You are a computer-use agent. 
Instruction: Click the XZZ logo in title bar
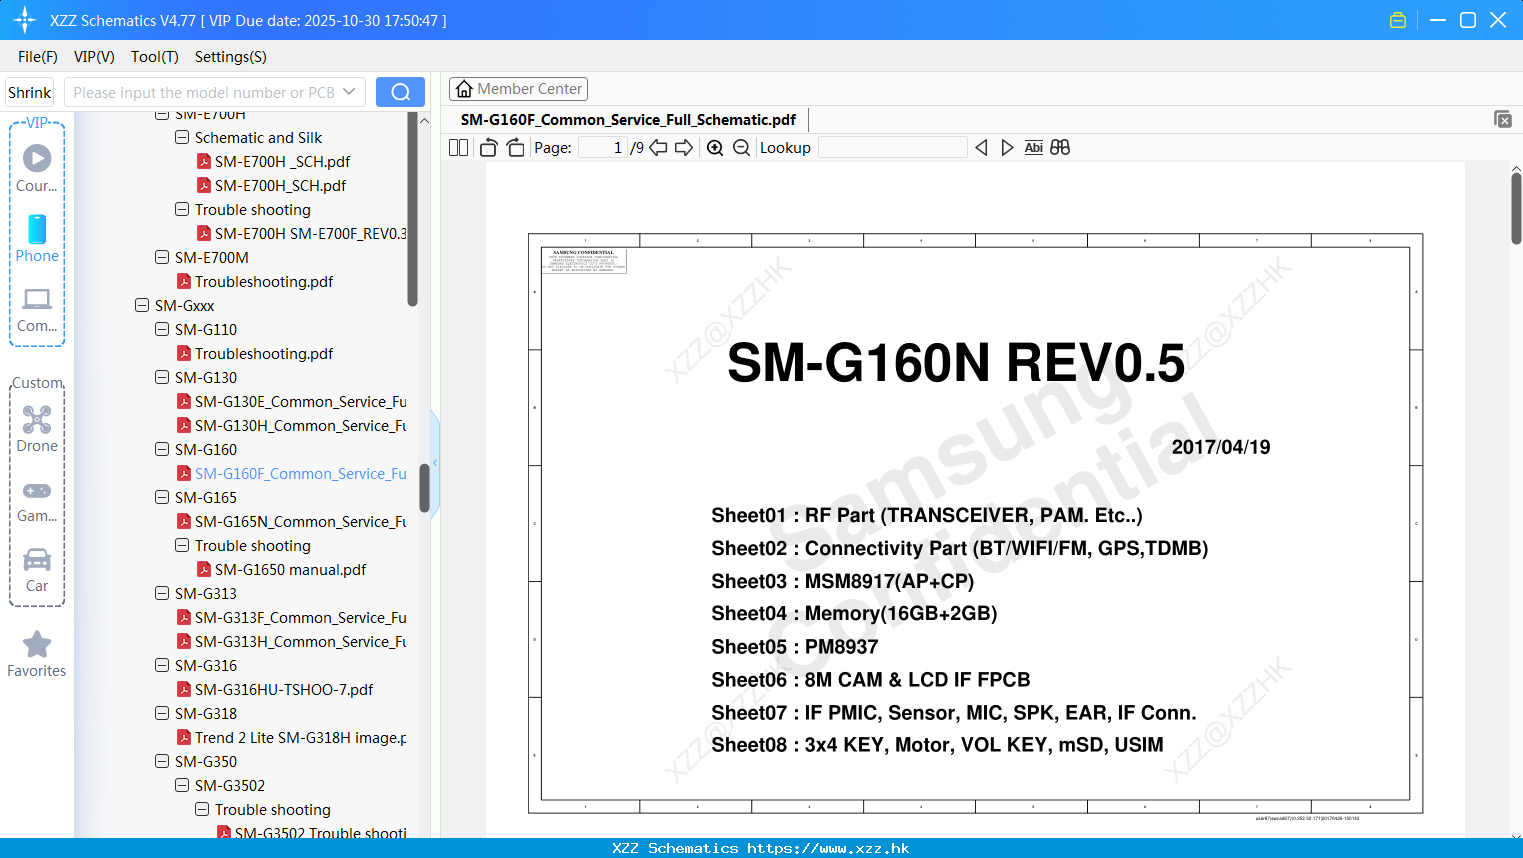click(x=24, y=20)
